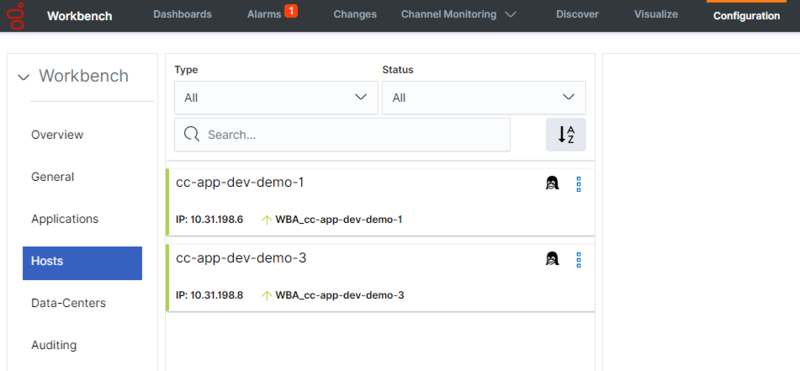Open Overview in the sidebar

pyautogui.click(x=57, y=135)
